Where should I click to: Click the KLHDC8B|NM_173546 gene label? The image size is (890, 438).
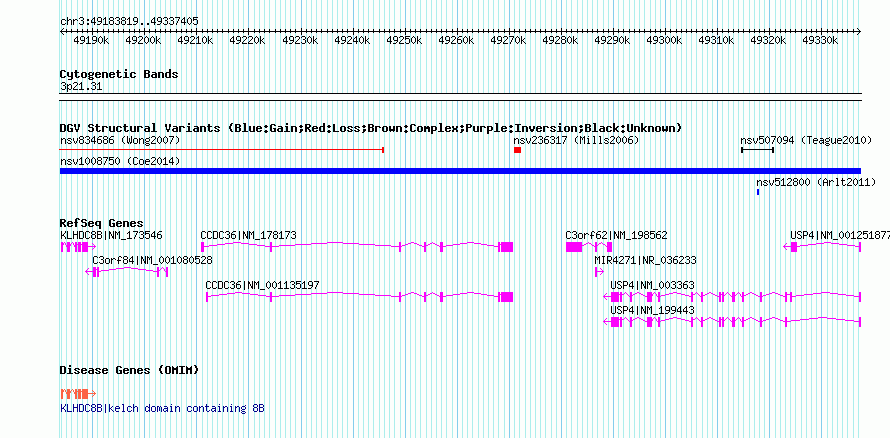click(x=111, y=235)
